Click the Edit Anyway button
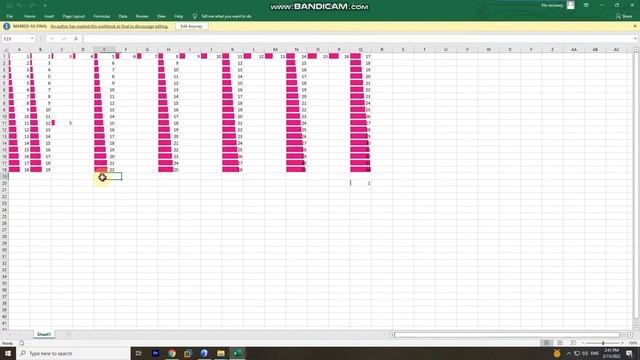Image resolution: width=640 pixels, height=360 pixels. [191, 26]
